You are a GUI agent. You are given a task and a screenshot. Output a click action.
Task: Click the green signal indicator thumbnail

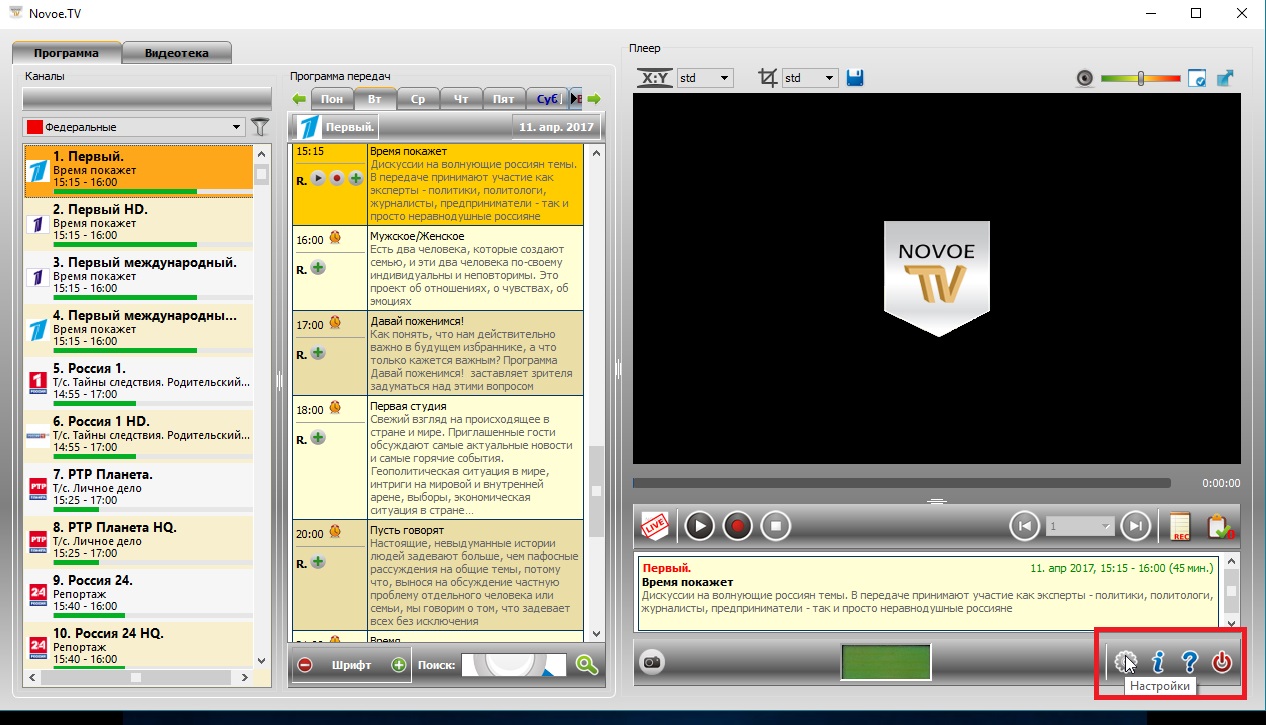click(x=886, y=662)
